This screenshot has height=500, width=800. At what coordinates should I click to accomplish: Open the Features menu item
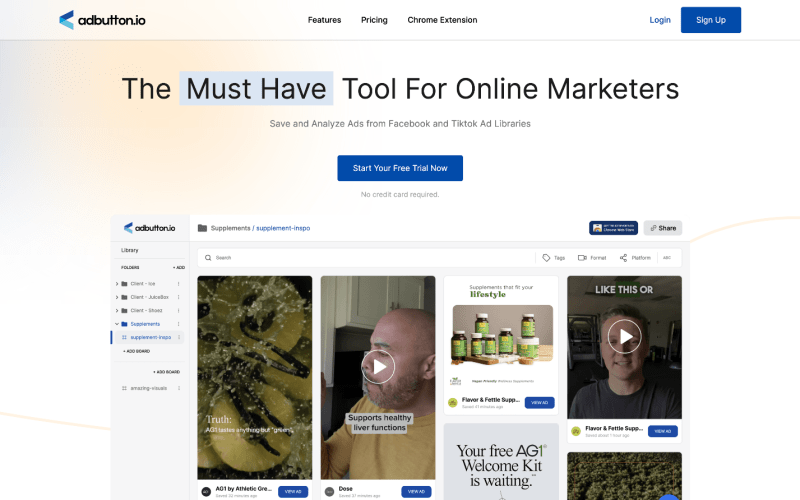click(x=324, y=20)
